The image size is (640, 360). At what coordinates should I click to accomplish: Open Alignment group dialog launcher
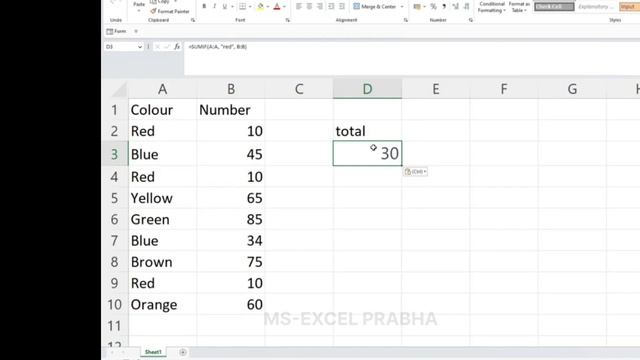click(x=406, y=20)
